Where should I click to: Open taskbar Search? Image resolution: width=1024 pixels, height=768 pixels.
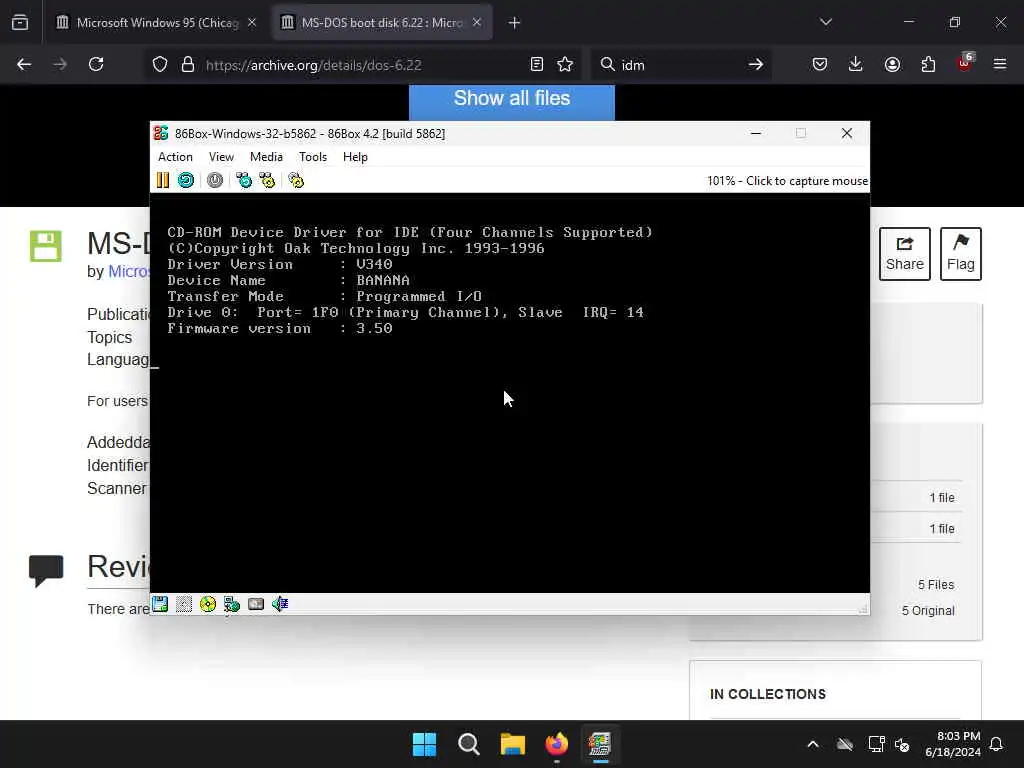point(468,744)
